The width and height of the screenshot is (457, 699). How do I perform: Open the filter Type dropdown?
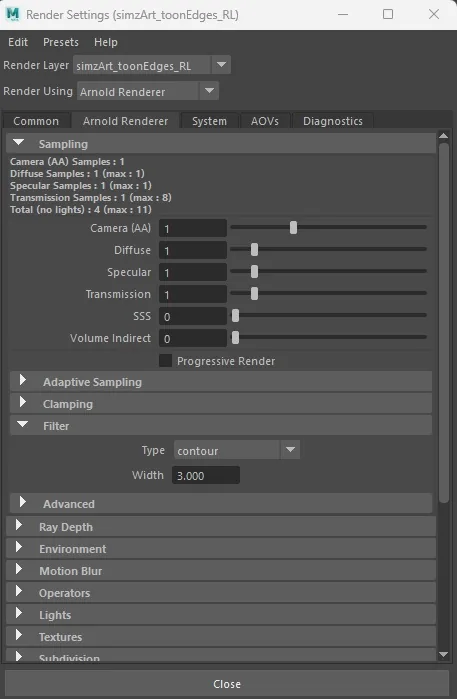click(x=237, y=450)
